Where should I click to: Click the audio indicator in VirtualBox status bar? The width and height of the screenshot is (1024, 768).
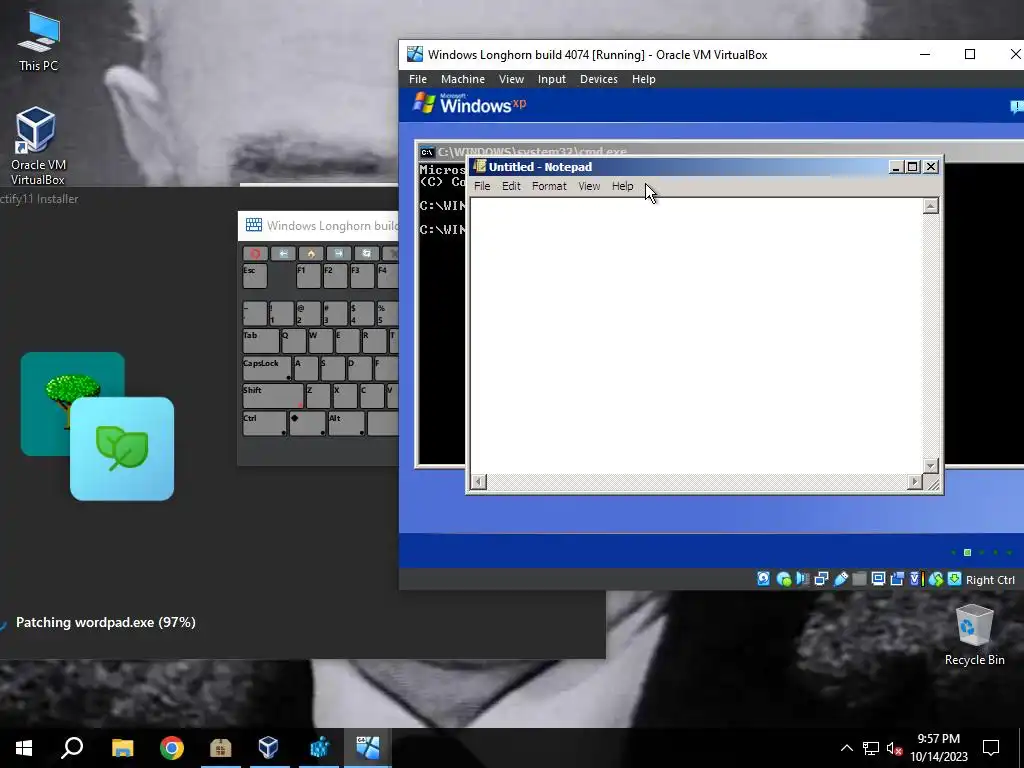click(803, 579)
